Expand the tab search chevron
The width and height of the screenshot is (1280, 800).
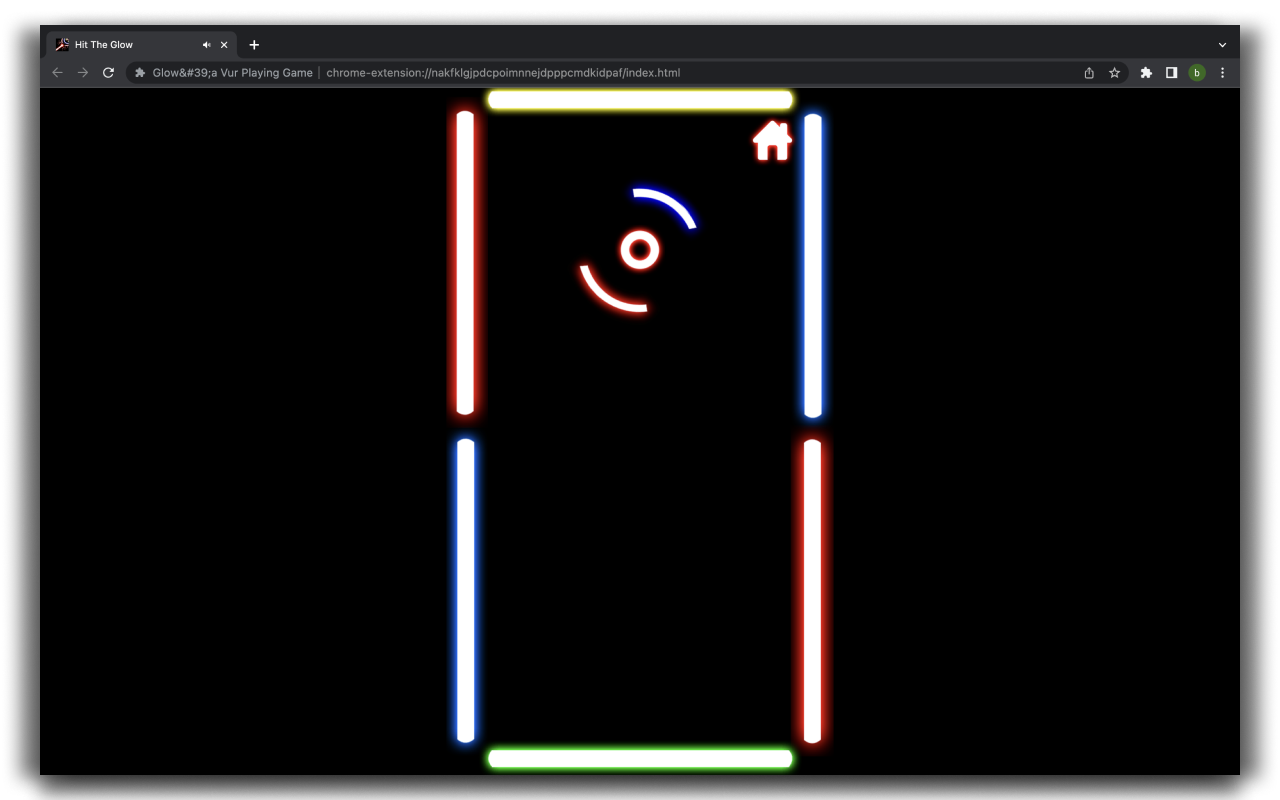(x=1222, y=45)
